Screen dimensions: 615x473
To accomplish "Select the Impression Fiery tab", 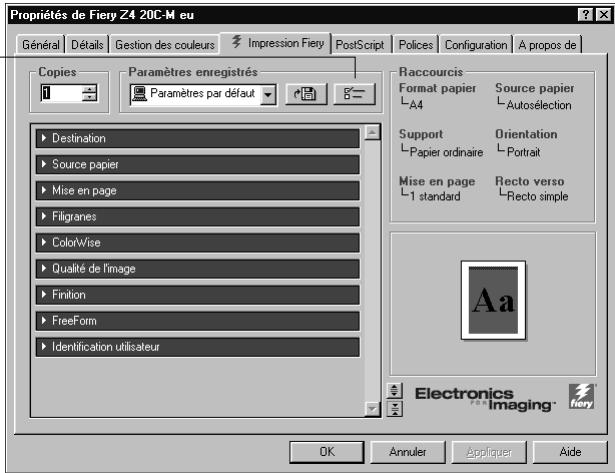I will click(276, 42).
